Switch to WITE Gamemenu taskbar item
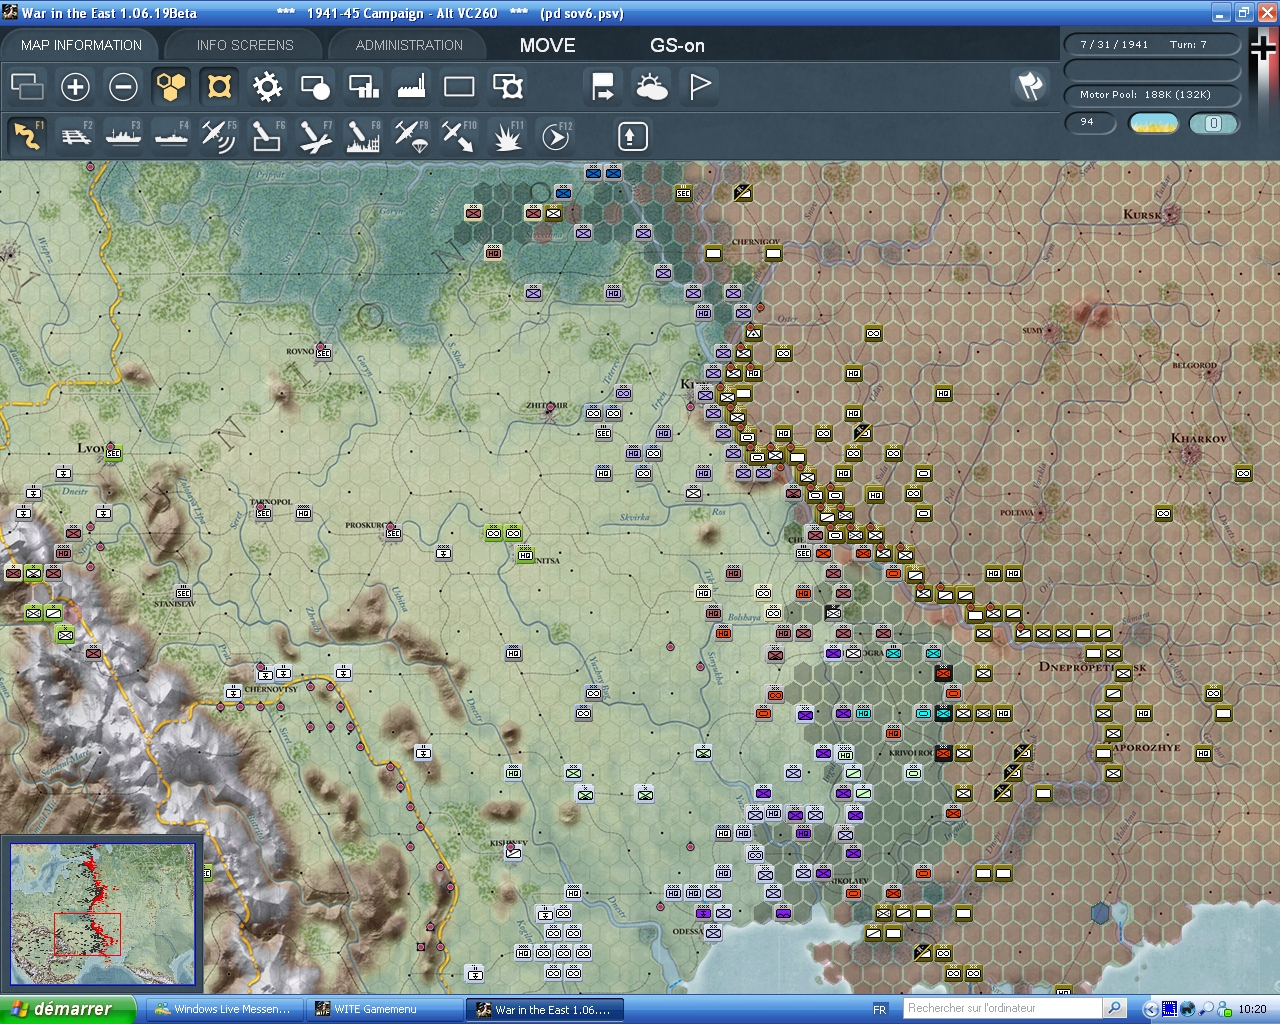The width and height of the screenshot is (1280, 1024). click(x=383, y=1009)
